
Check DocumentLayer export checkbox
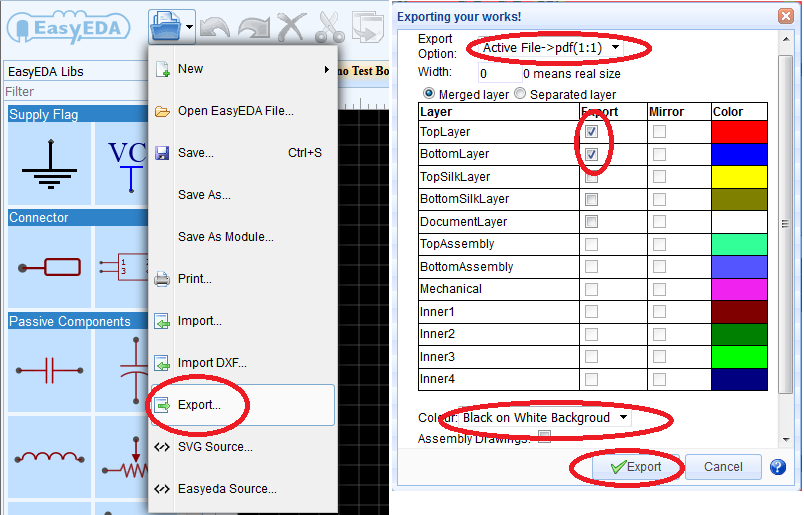(591, 222)
